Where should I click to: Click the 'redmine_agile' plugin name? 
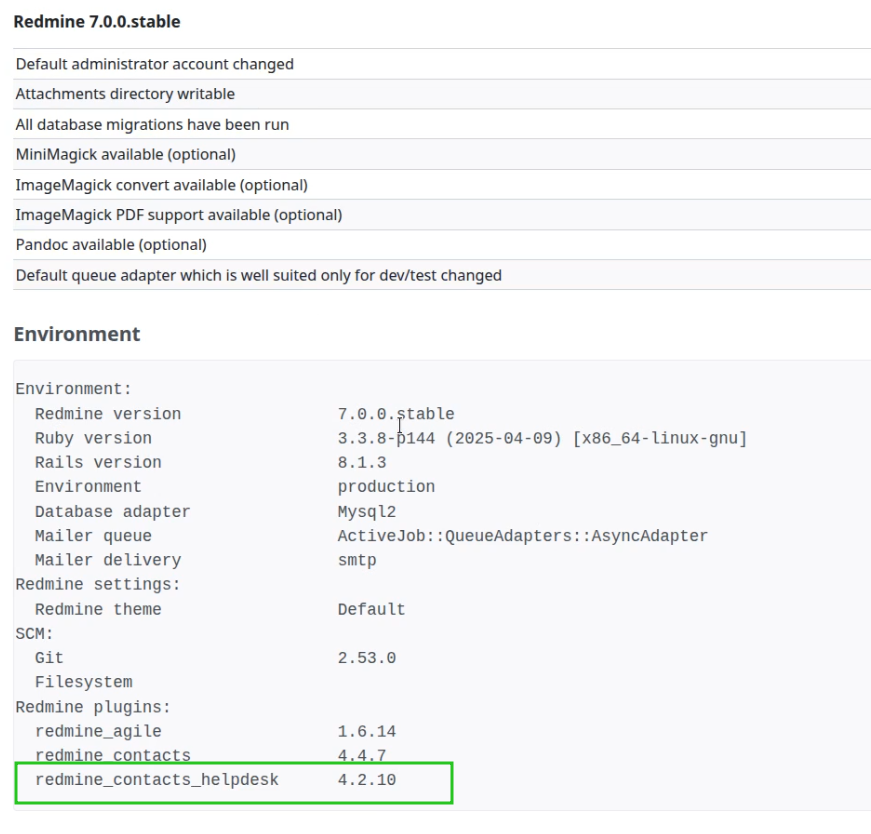click(x=98, y=732)
